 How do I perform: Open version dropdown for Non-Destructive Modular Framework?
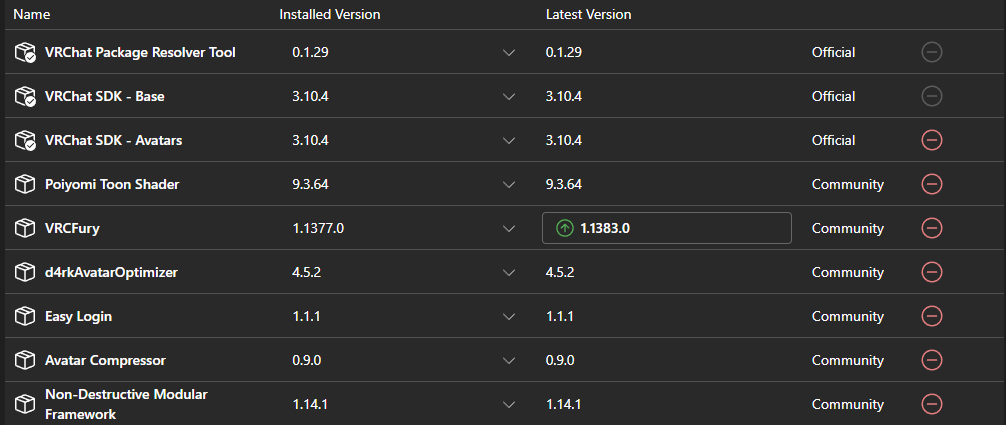tap(509, 404)
